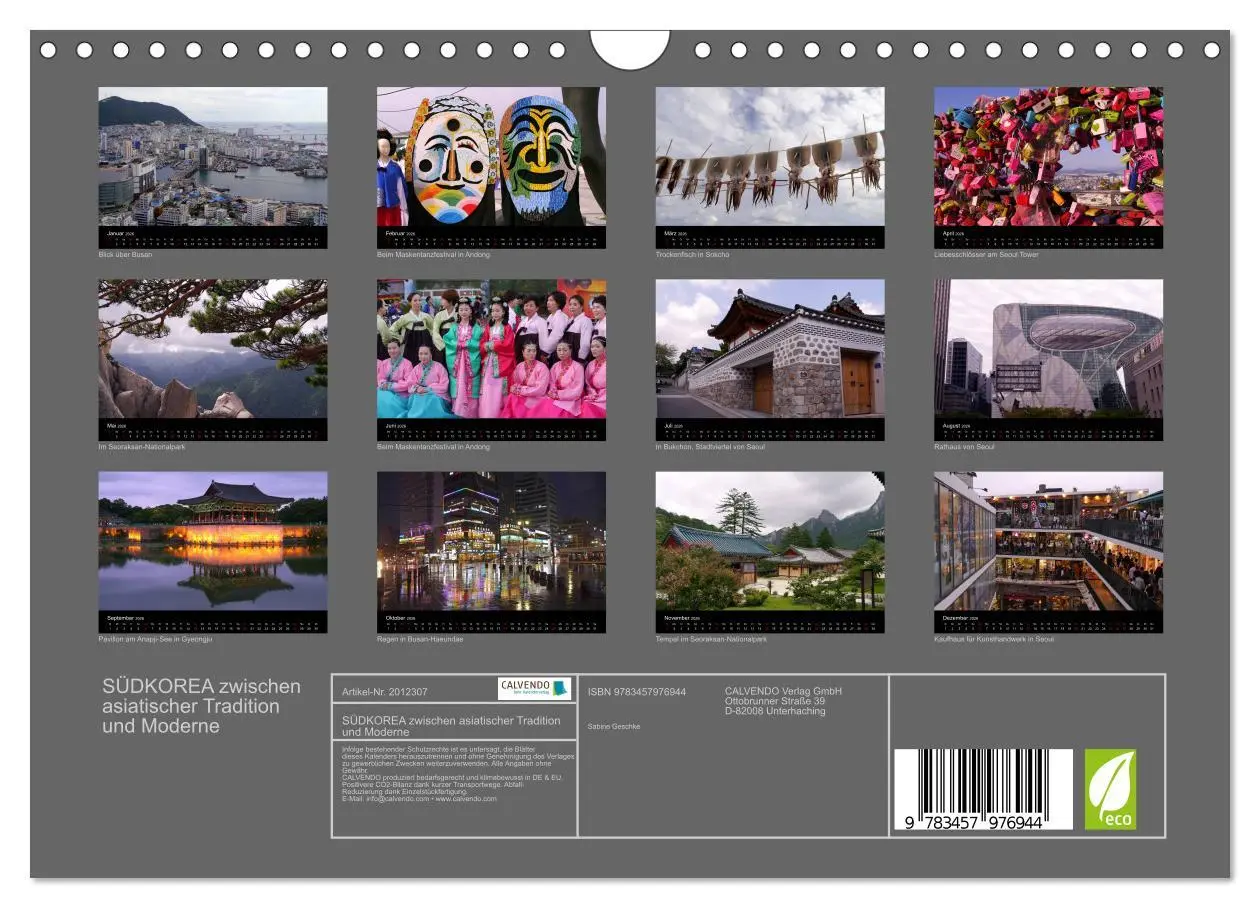Image resolution: width=1260 pixels, height=908 pixels.
Task: Click the boxed calendar title below Artikel-Nr.
Action: click(451, 726)
